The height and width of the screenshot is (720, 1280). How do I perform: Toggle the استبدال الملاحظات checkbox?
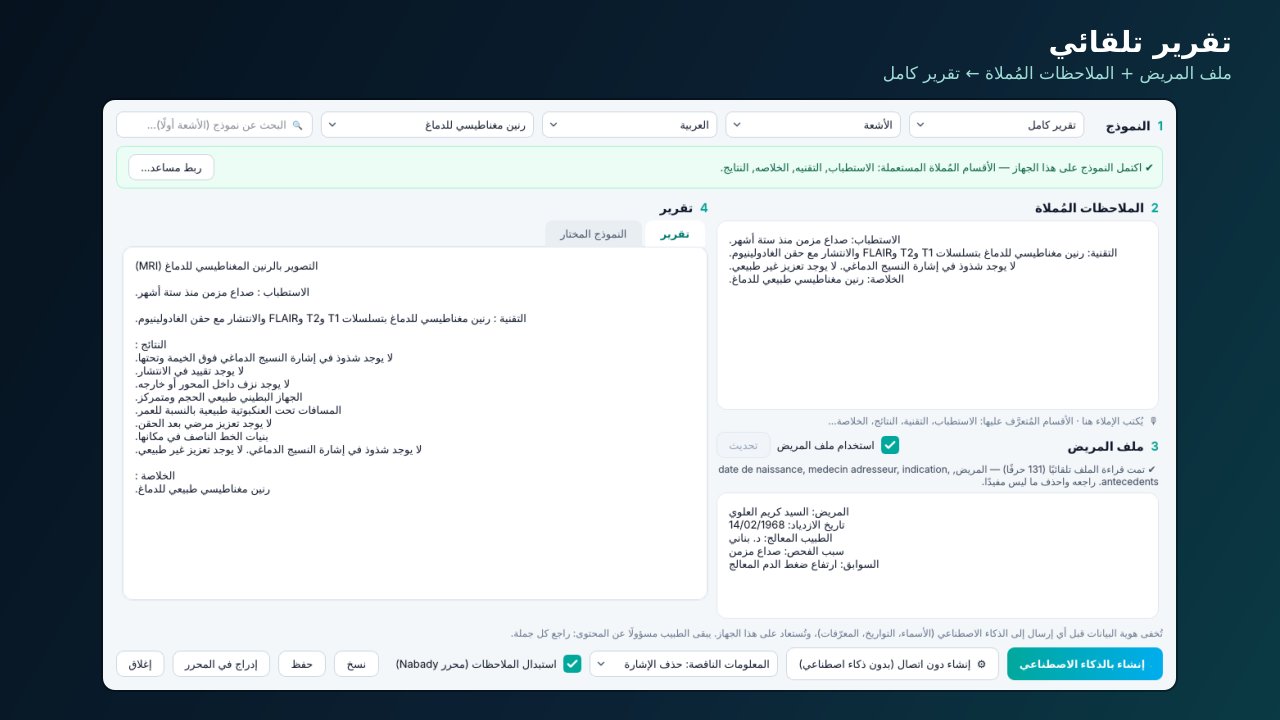coord(572,664)
